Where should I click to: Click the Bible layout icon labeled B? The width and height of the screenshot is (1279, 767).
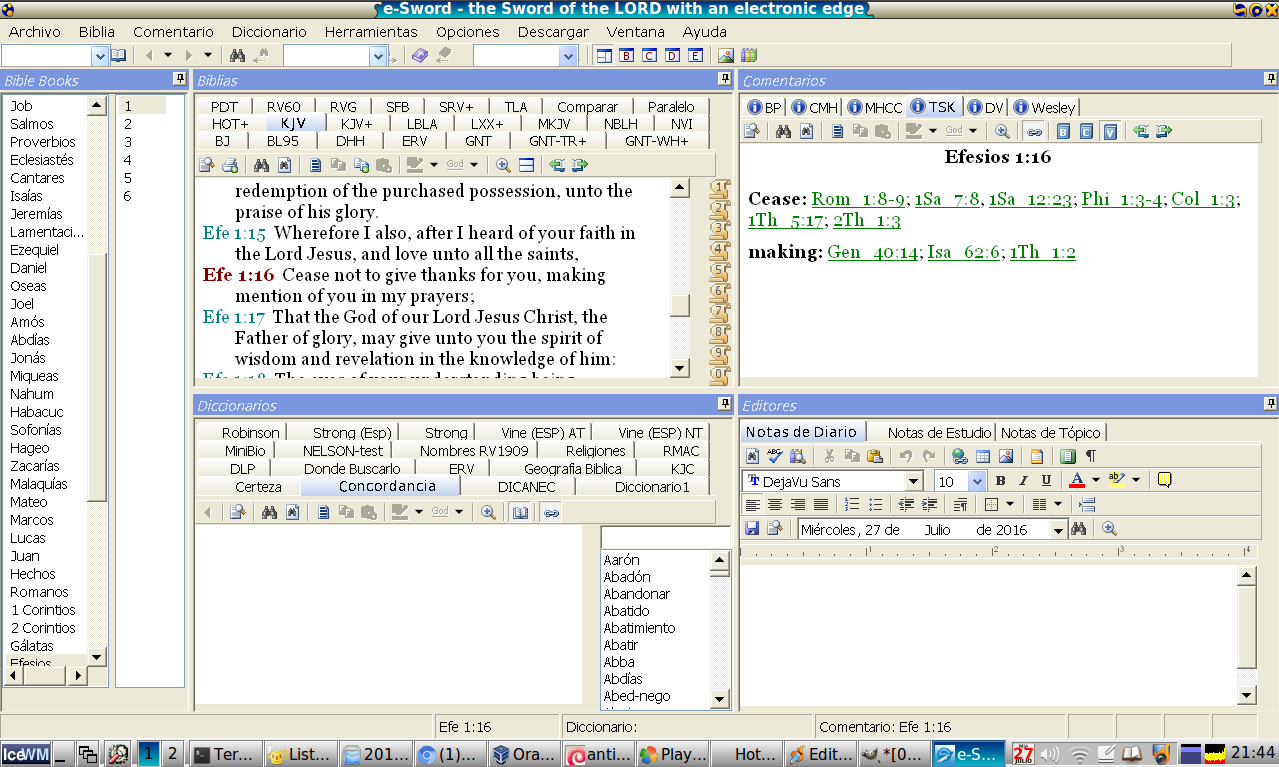[627, 56]
